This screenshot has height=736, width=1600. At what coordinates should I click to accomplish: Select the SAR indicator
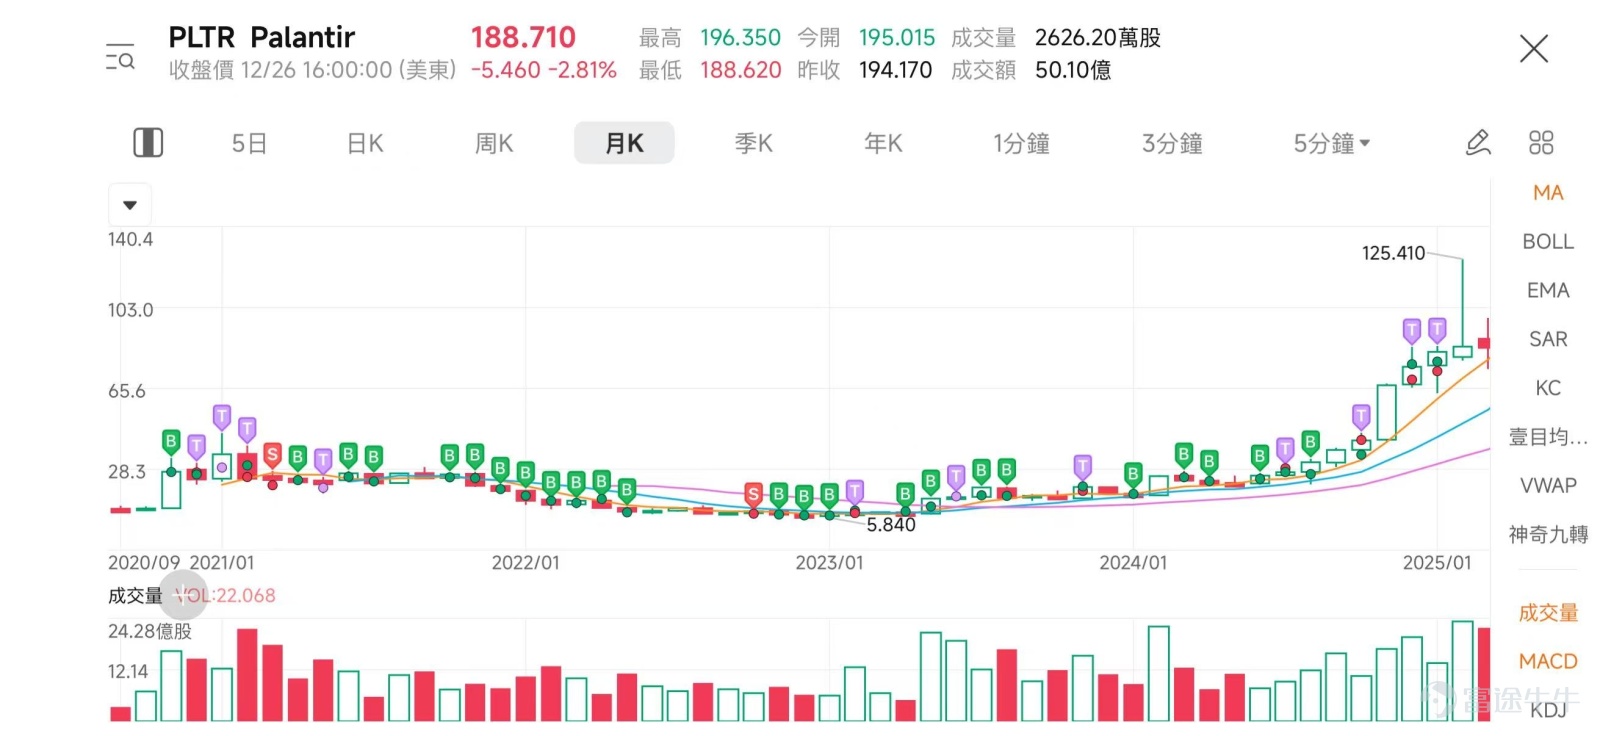coord(1548,340)
